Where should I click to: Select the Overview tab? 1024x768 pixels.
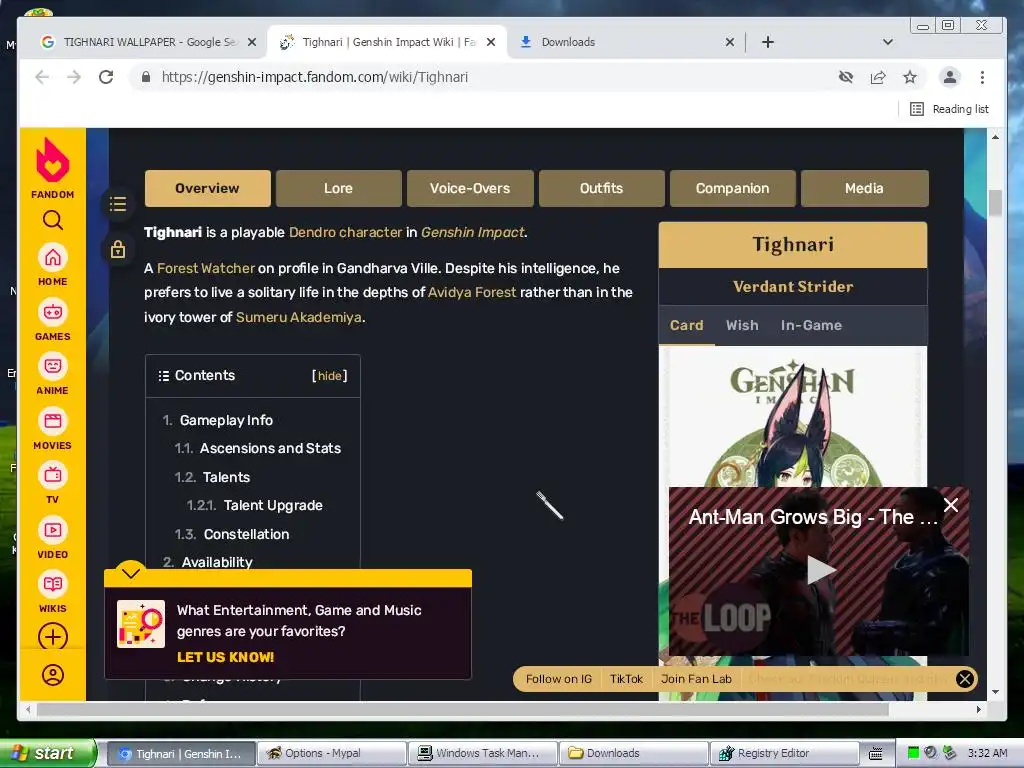tap(207, 188)
